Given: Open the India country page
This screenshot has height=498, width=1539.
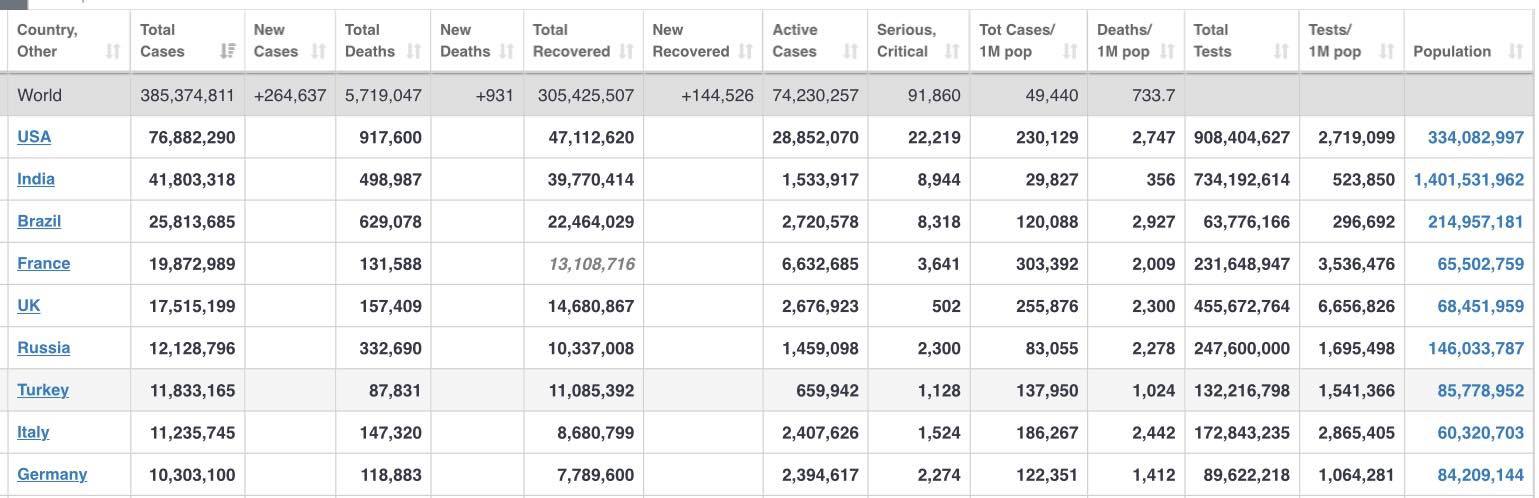Looking at the screenshot, I should pos(36,179).
